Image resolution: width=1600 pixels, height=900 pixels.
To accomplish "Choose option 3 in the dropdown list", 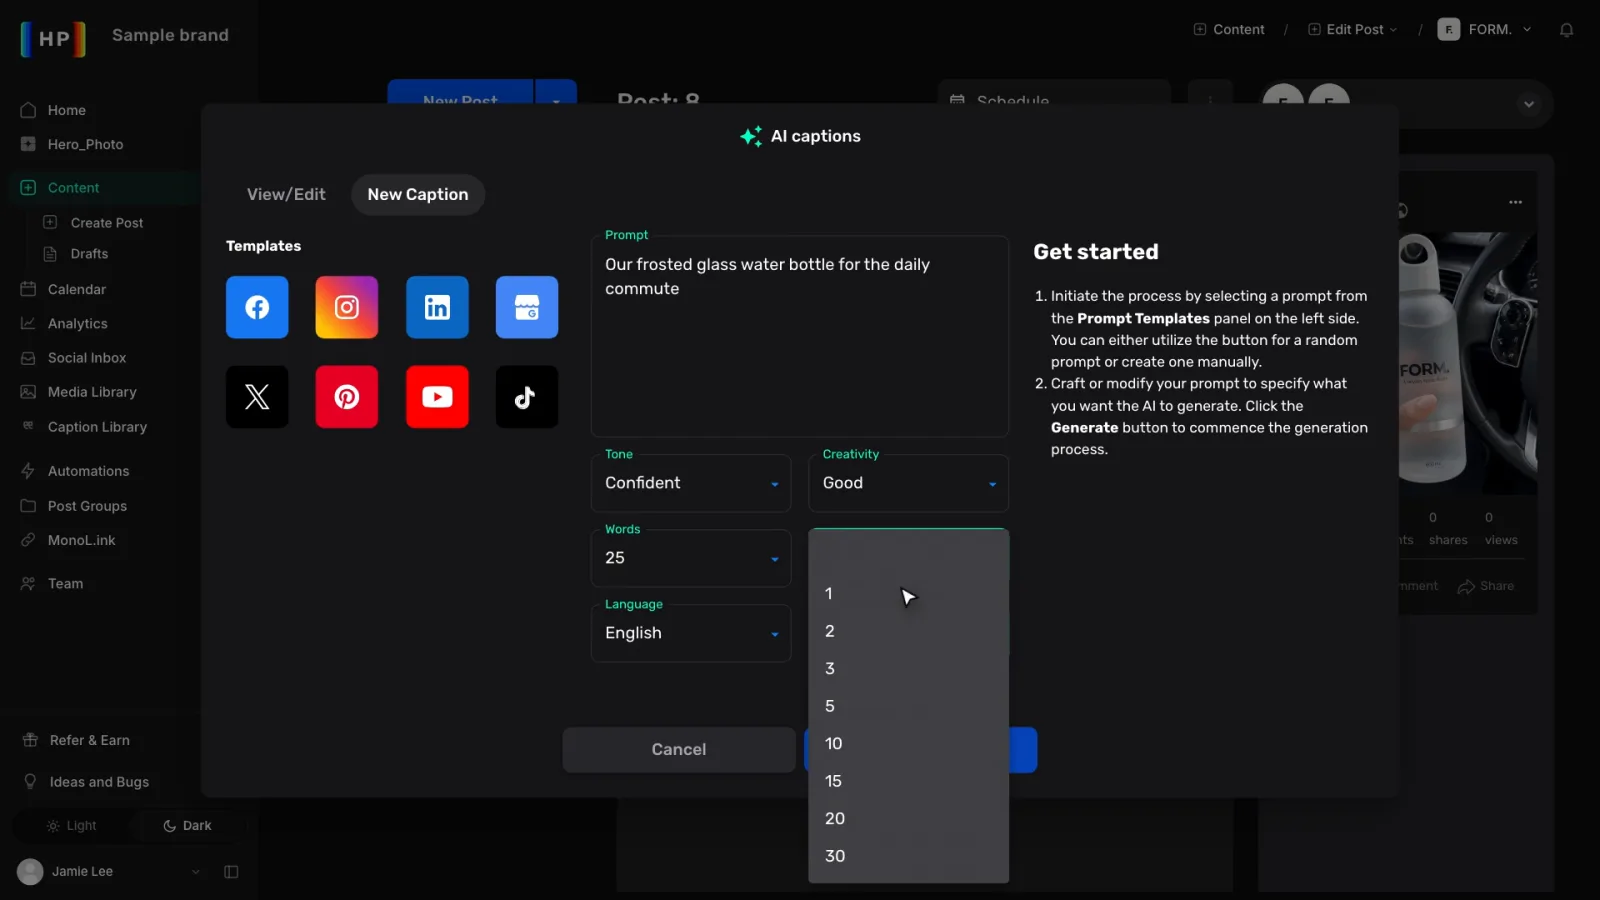I will point(908,669).
